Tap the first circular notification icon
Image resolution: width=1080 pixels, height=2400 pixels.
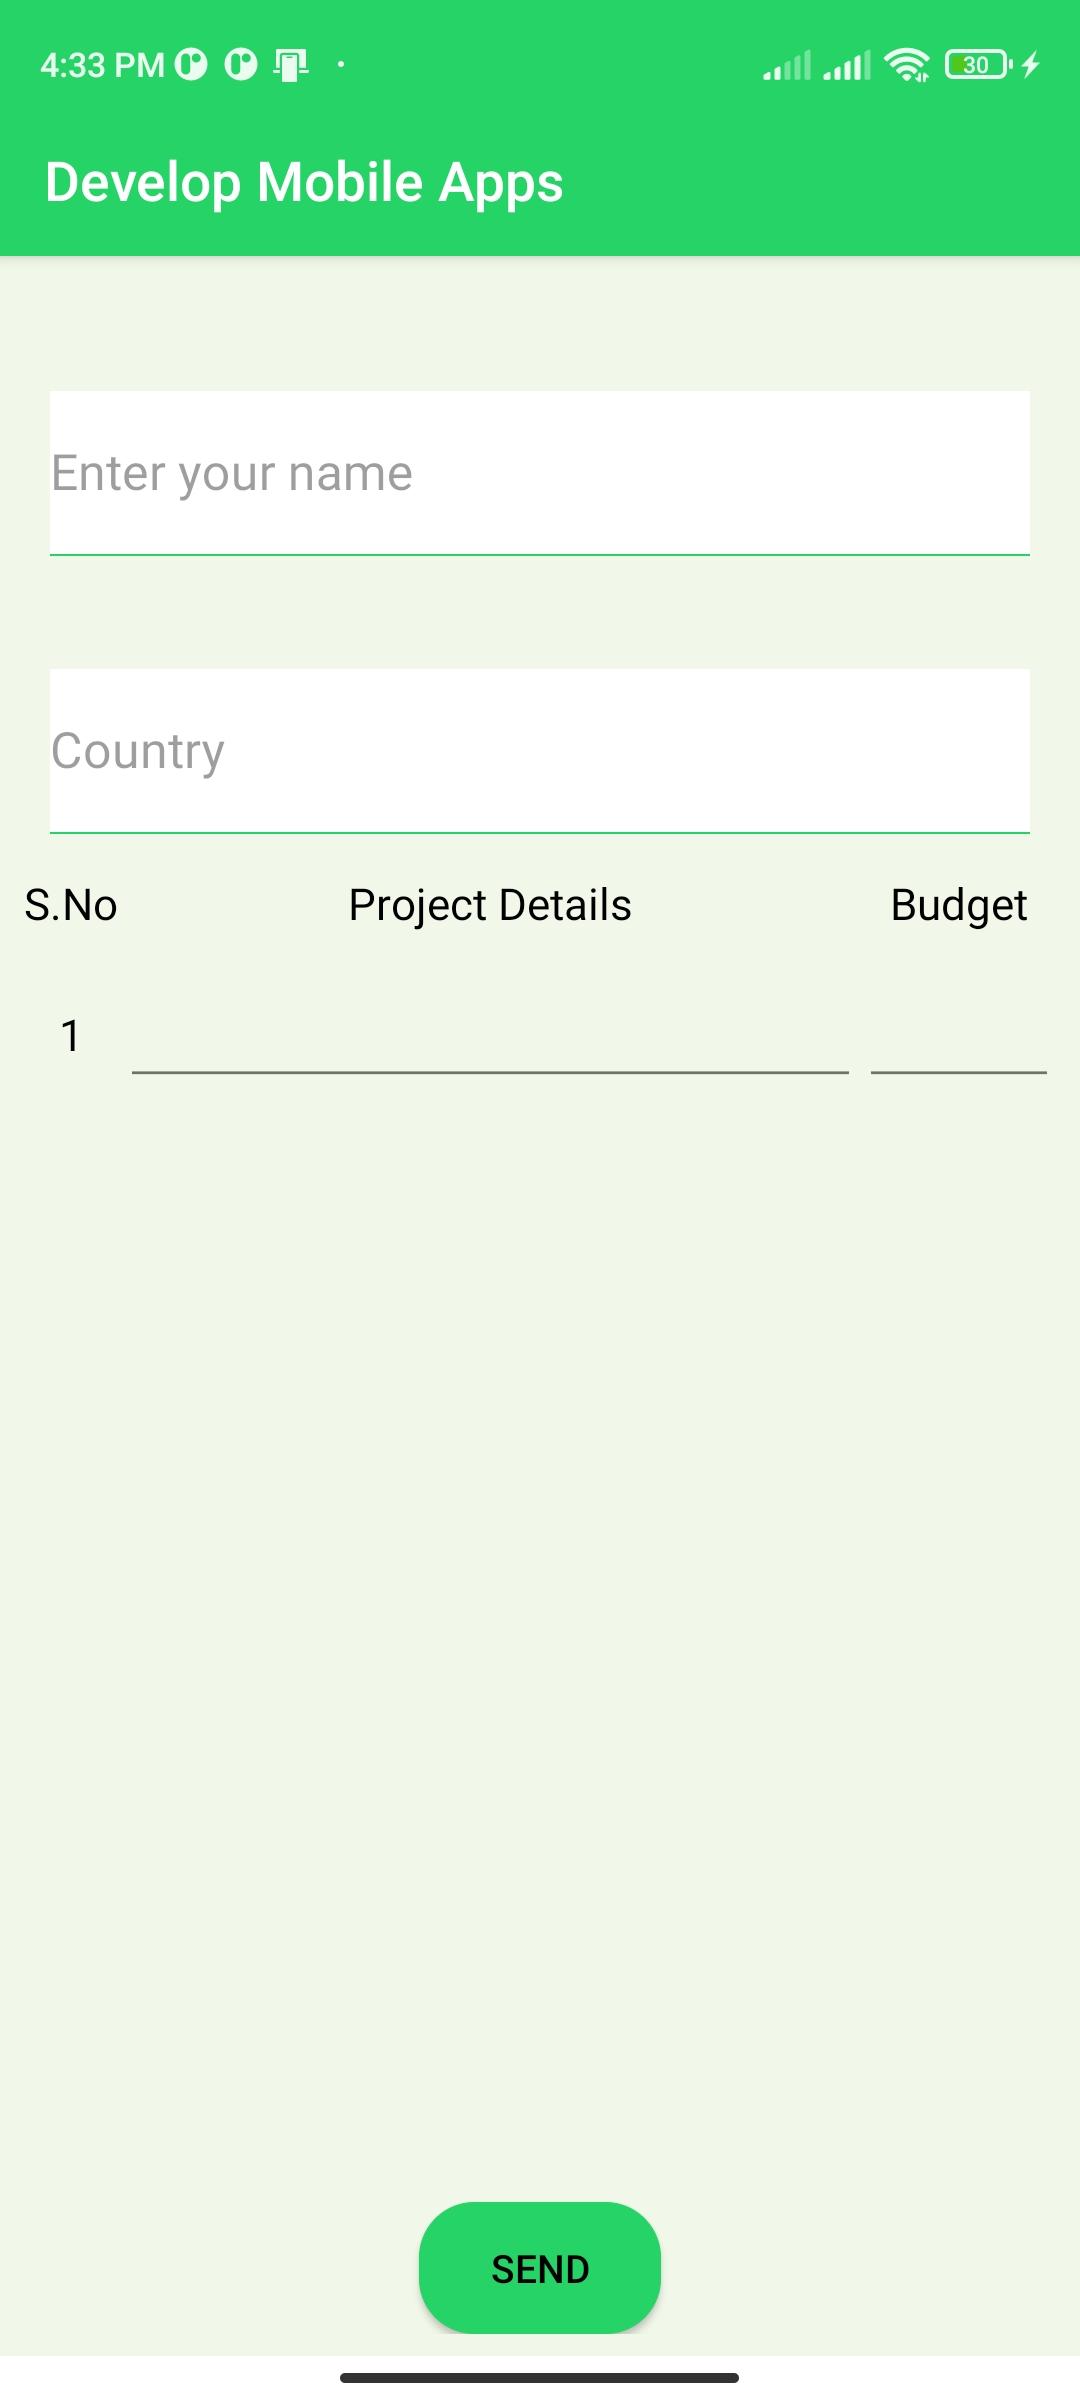click(x=191, y=65)
